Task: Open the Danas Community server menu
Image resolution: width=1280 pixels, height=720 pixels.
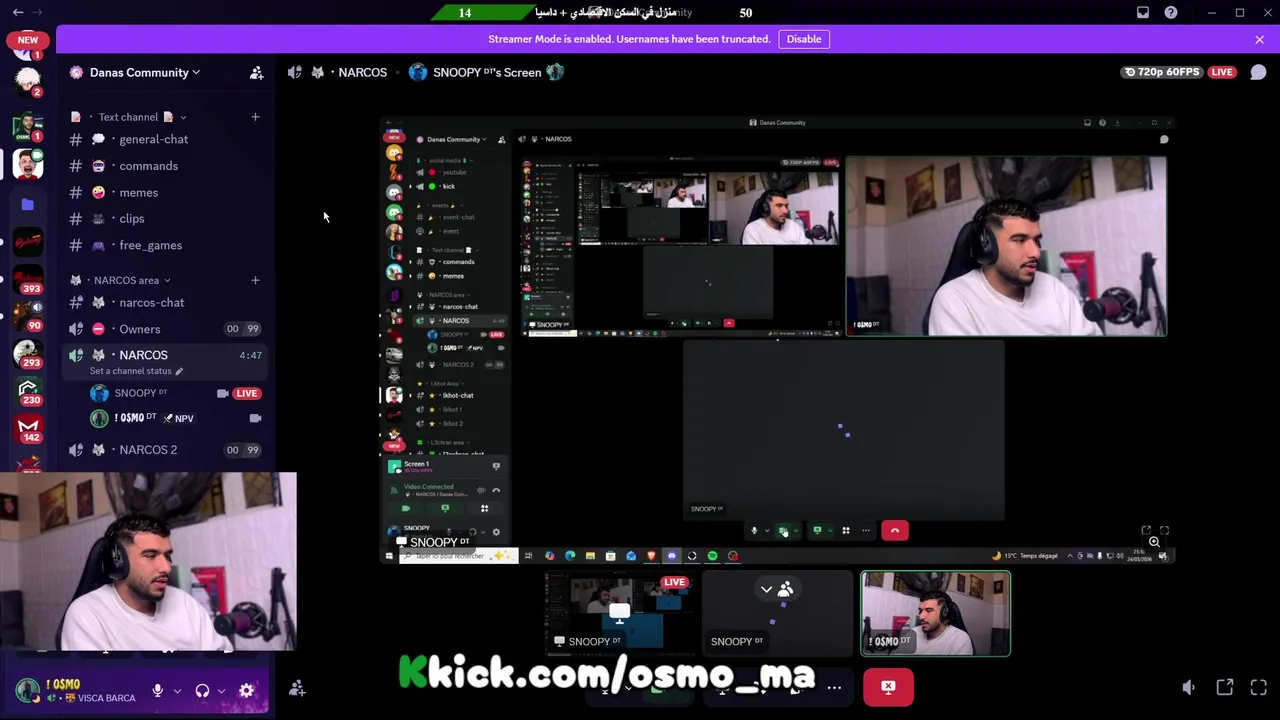Action: pos(144,72)
